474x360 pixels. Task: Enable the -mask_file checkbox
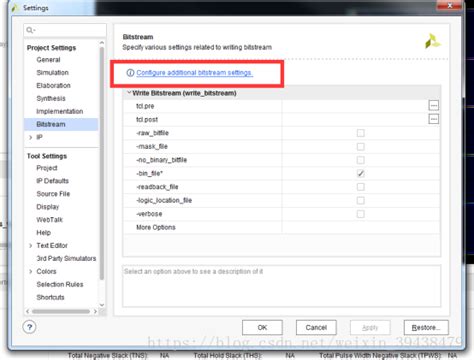[360, 147]
